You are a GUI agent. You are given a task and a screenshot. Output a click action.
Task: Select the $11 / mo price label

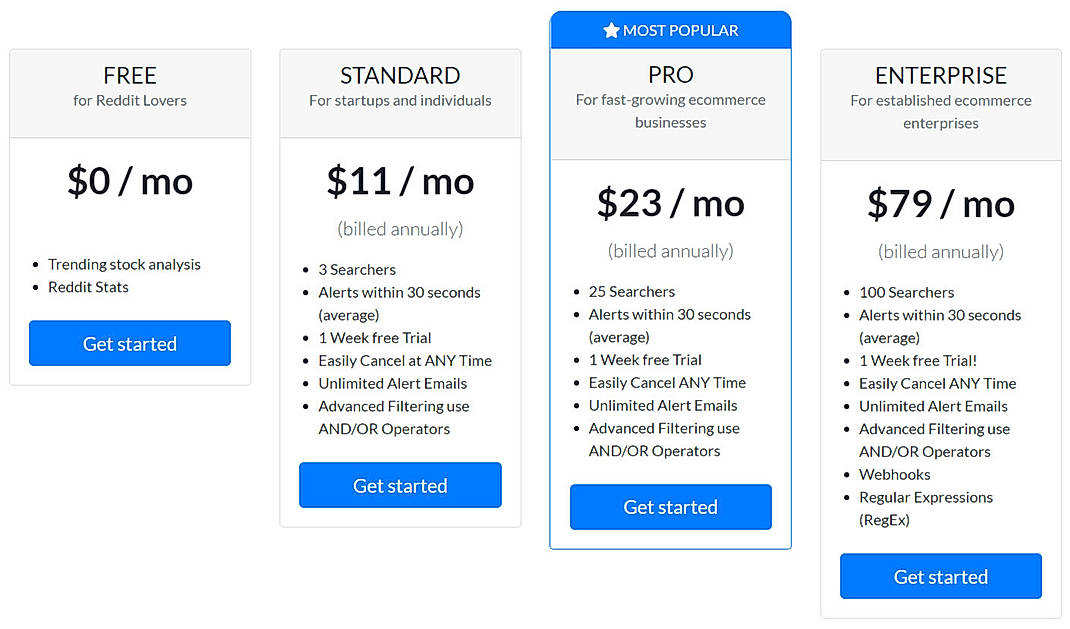pos(400,182)
